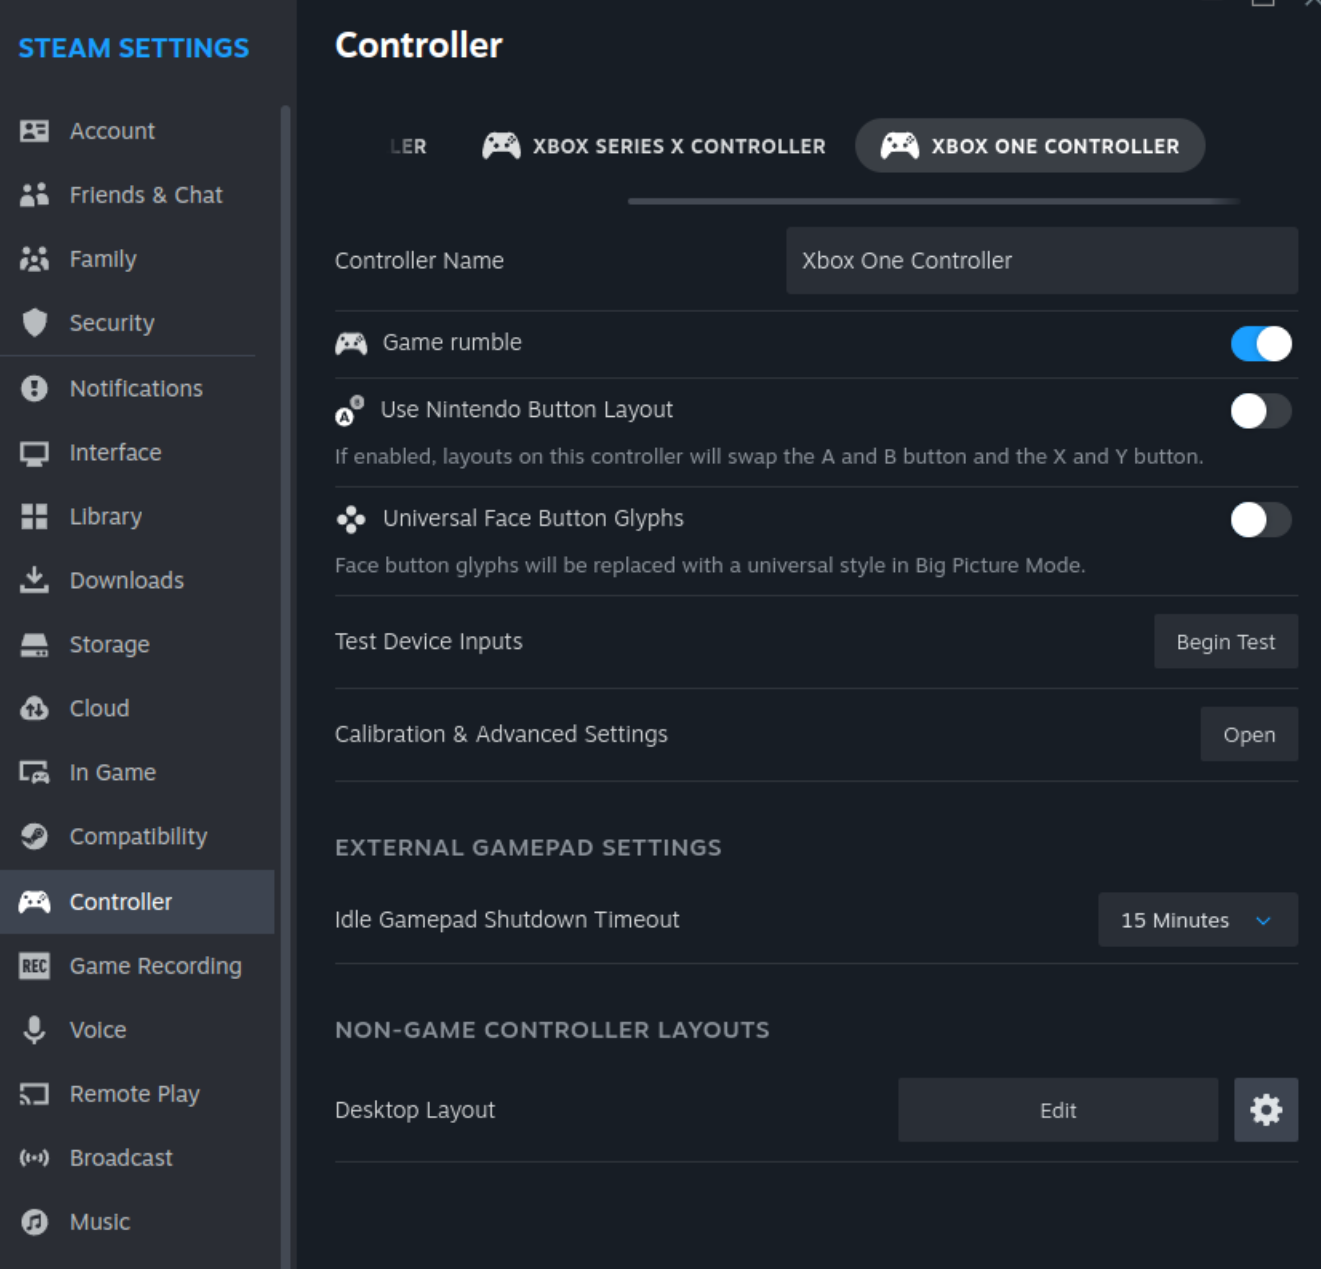The height and width of the screenshot is (1269, 1321).
Task: Click the Friends & Chat people icon
Action: (34, 195)
